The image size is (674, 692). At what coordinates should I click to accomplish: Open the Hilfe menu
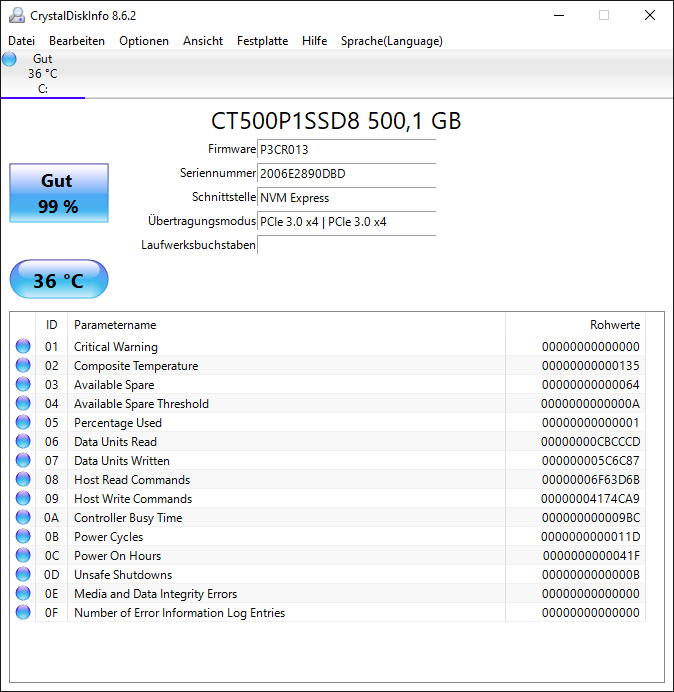314,41
